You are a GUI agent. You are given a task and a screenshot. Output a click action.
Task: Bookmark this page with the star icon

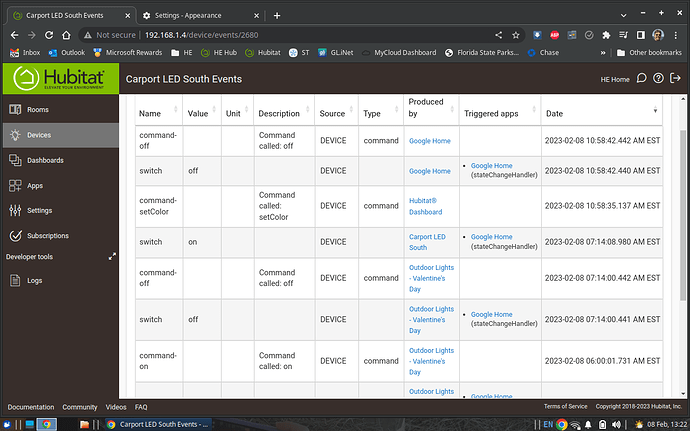pos(516,35)
